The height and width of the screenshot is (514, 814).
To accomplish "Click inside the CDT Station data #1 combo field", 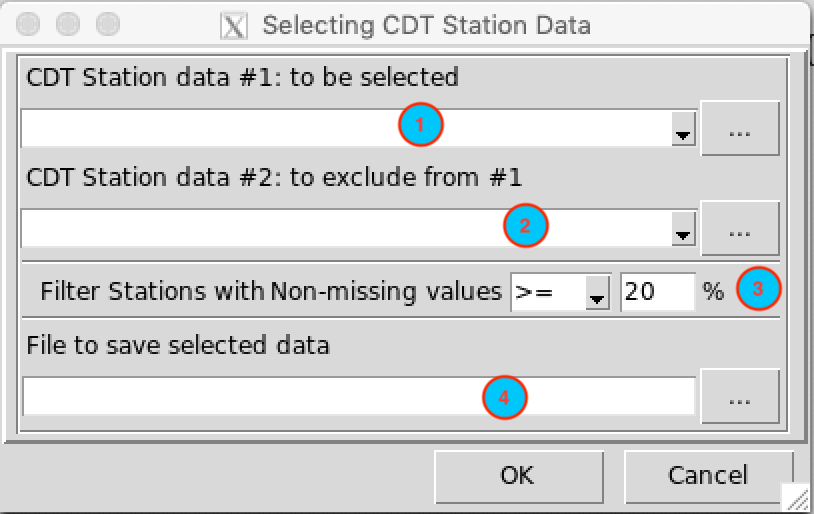I will 346,128.
